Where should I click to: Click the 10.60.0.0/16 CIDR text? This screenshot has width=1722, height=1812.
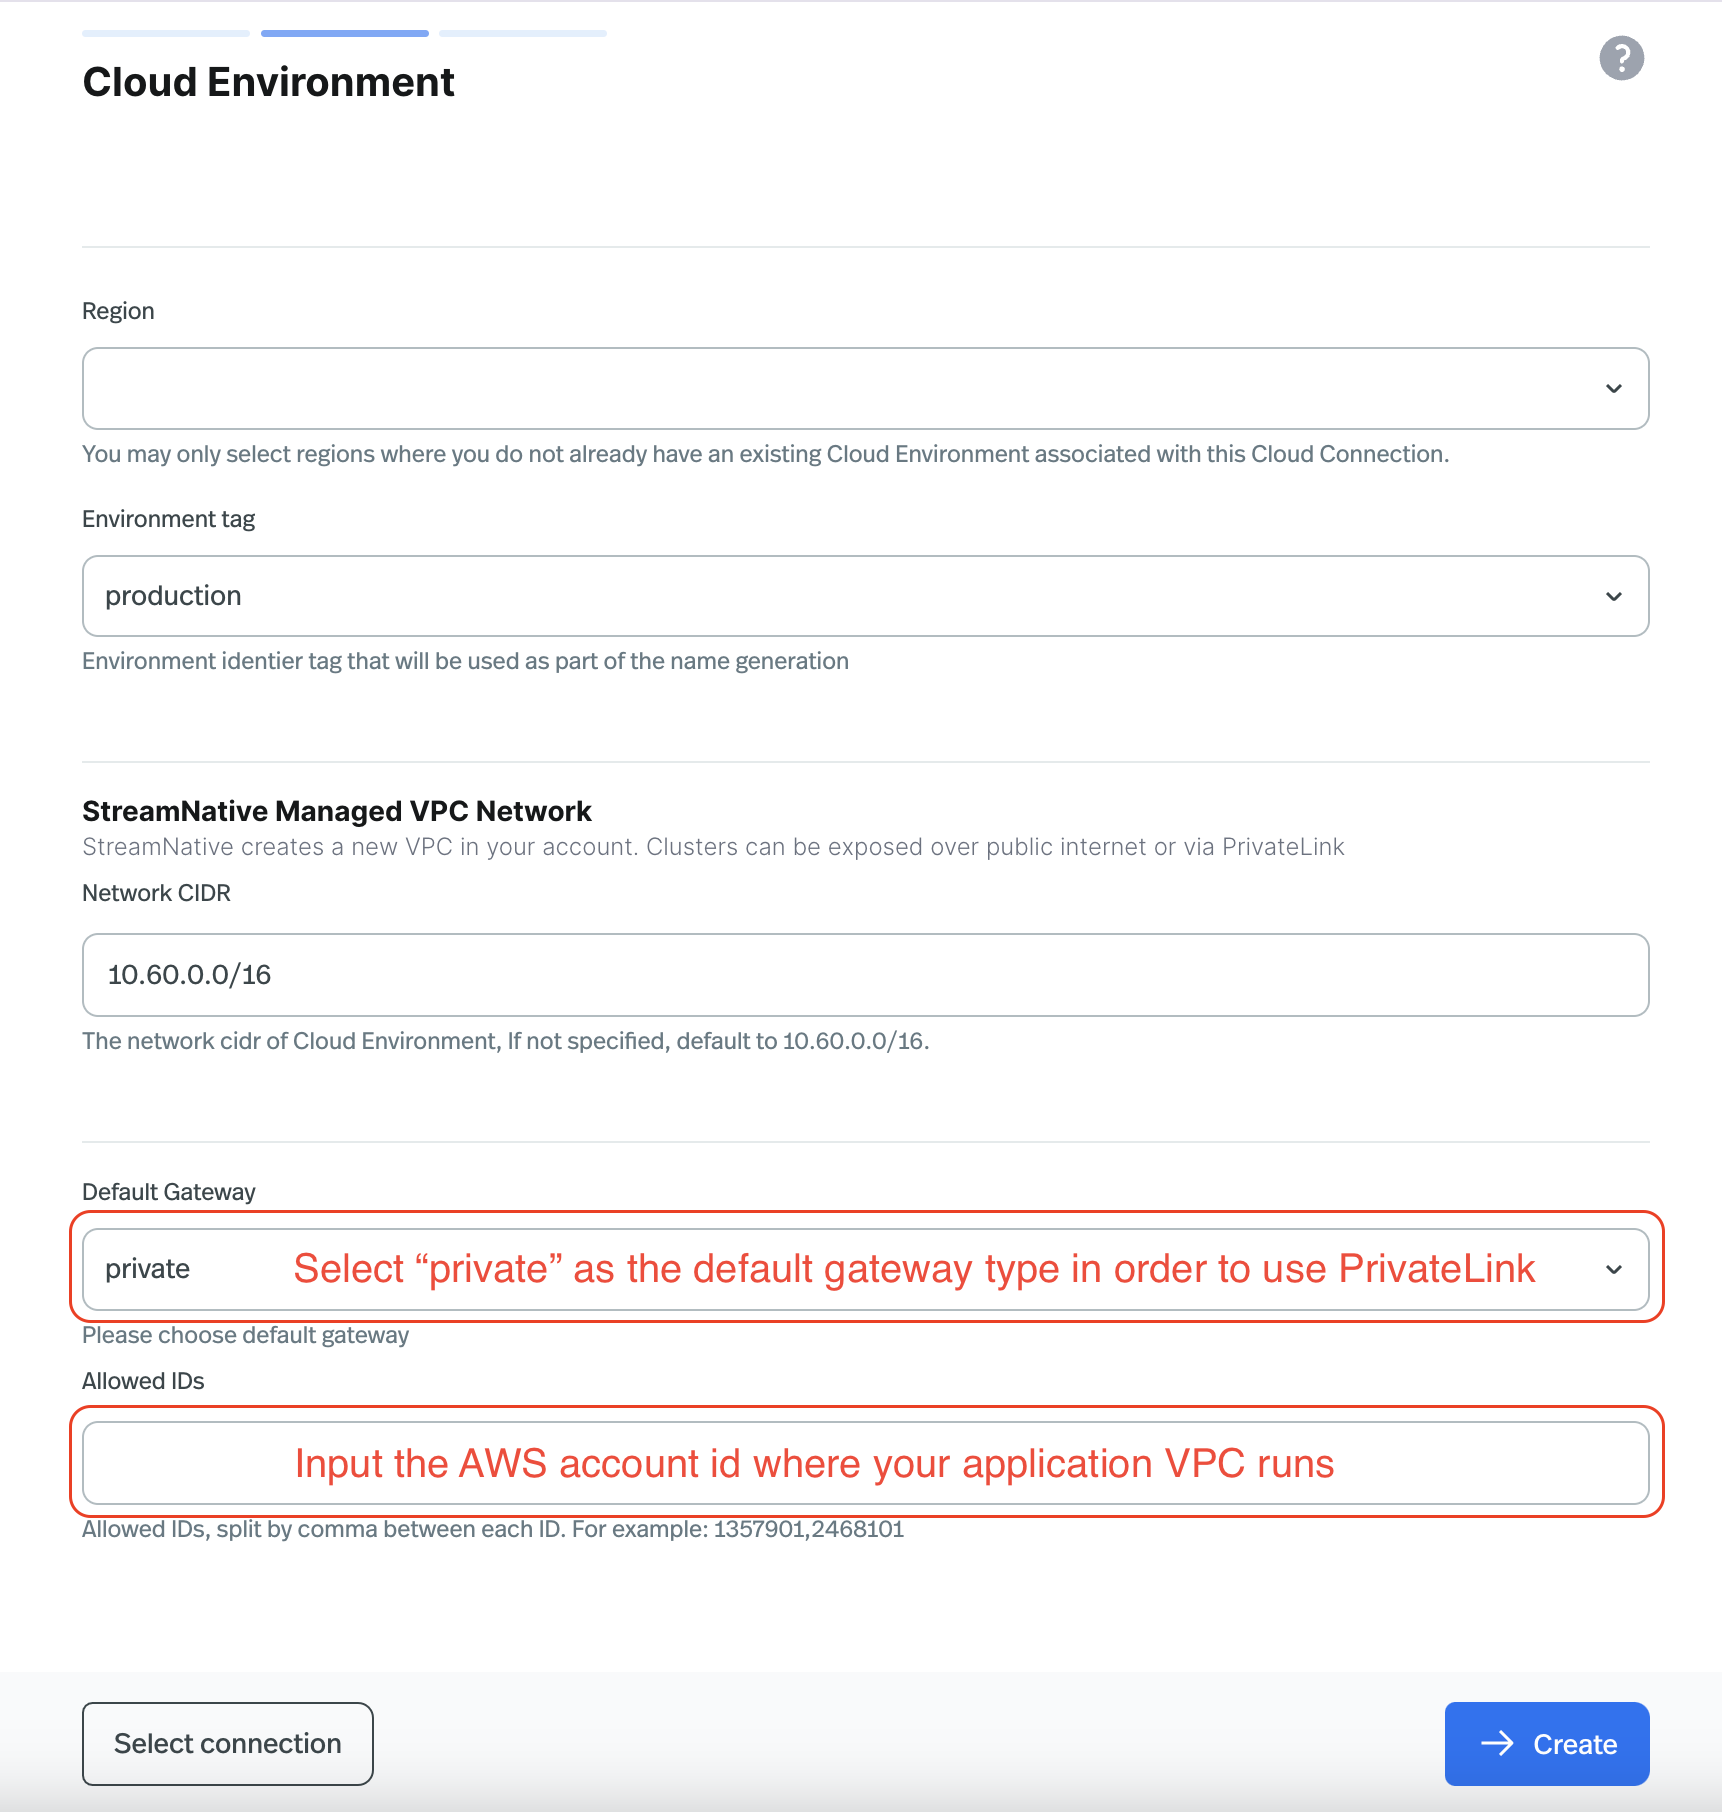tap(190, 975)
